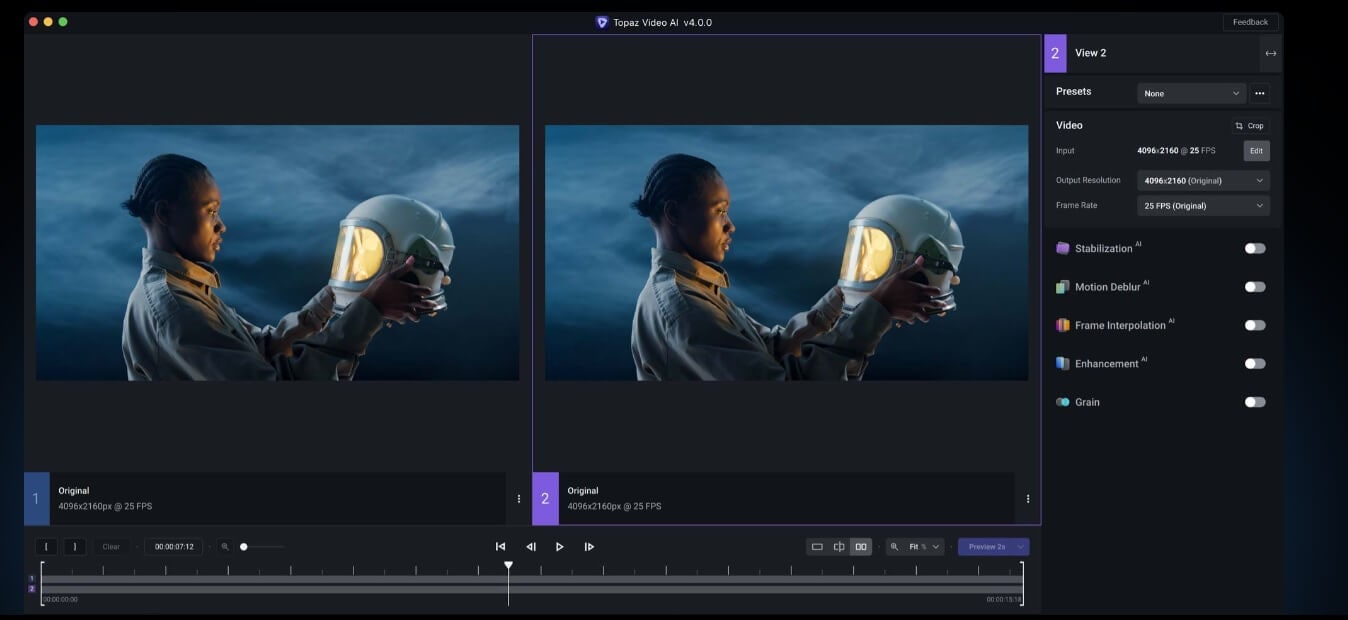Open the presets more options menu
Image resolution: width=1348 pixels, height=620 pixels.
point(1260,93)
